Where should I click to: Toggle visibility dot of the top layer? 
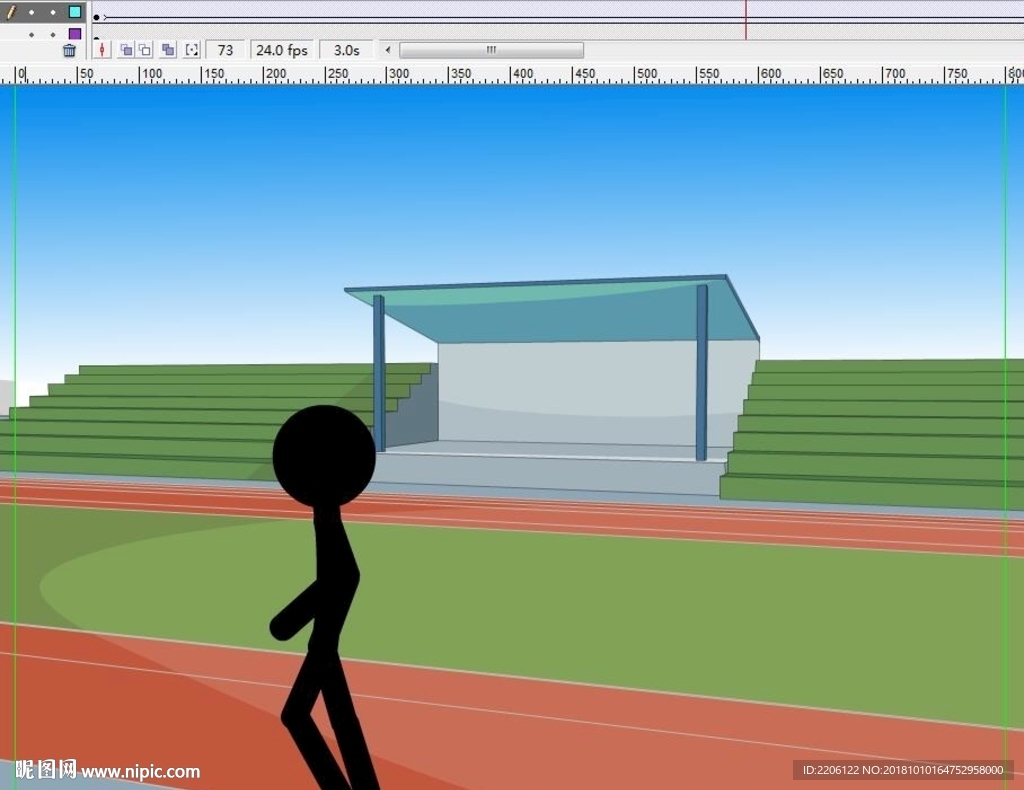[31, 12]
